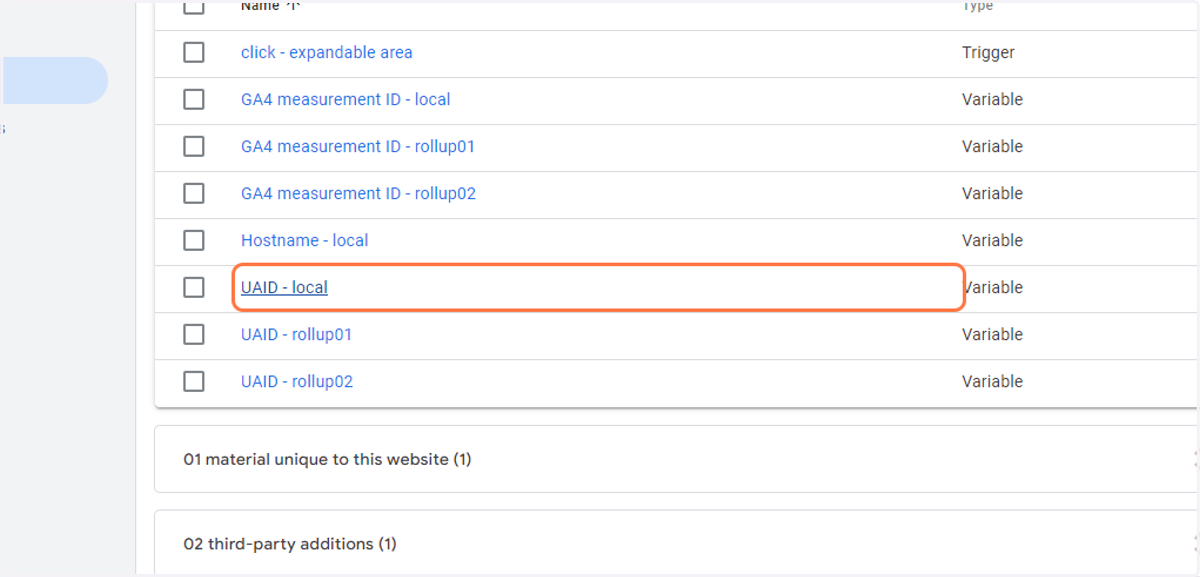This screenshot has height=577, width=1200.
Task: Tick checkbox for 'UAID - rollup02' row
Action: coord(194,381)
